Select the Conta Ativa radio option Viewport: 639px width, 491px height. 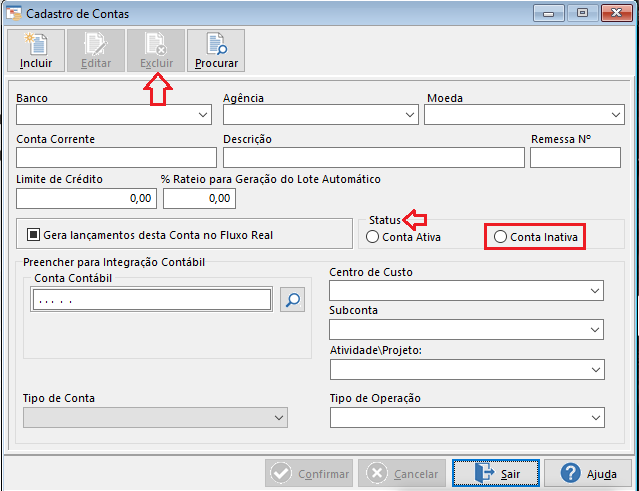coord(372,237)
